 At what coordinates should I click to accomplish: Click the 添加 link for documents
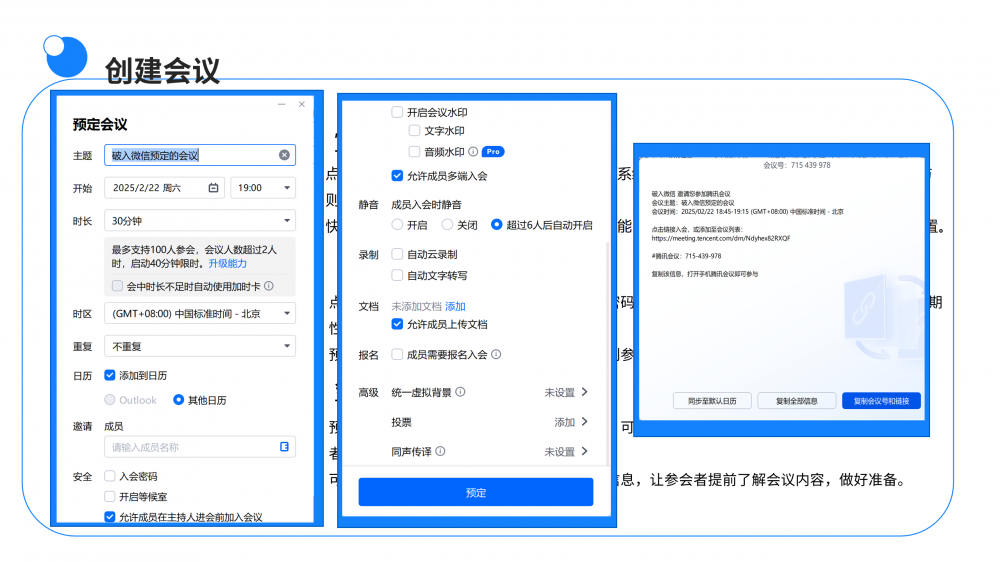(x=455, y=306)
